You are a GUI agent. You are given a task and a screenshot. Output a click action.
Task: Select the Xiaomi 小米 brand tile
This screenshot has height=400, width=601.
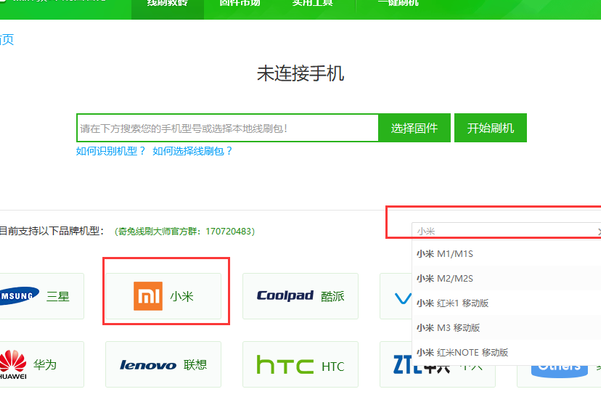point(164,296)
